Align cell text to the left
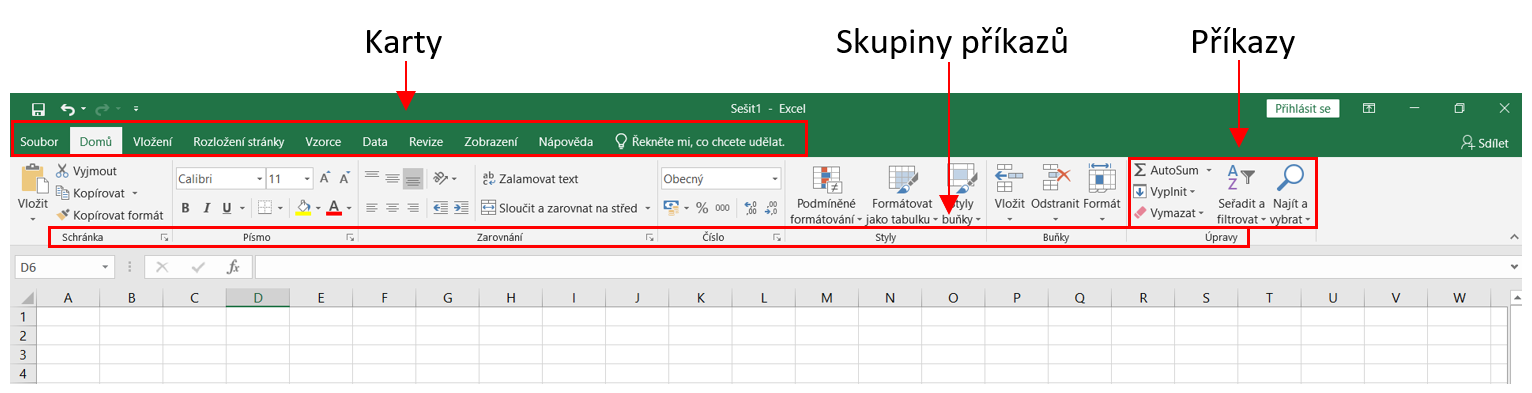This screenshot has height=393, width=1532. pyautogui.click(x=372, y=208)
